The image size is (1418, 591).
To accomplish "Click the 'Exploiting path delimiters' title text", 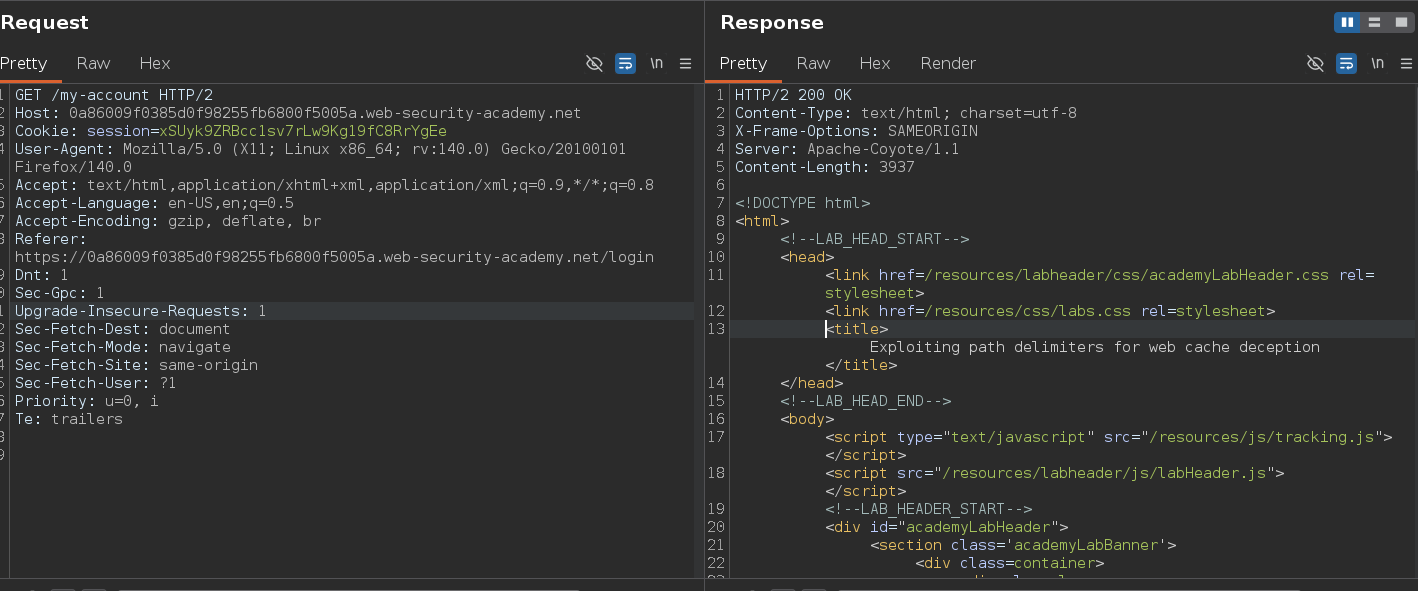I will [x=1095, y=347].
